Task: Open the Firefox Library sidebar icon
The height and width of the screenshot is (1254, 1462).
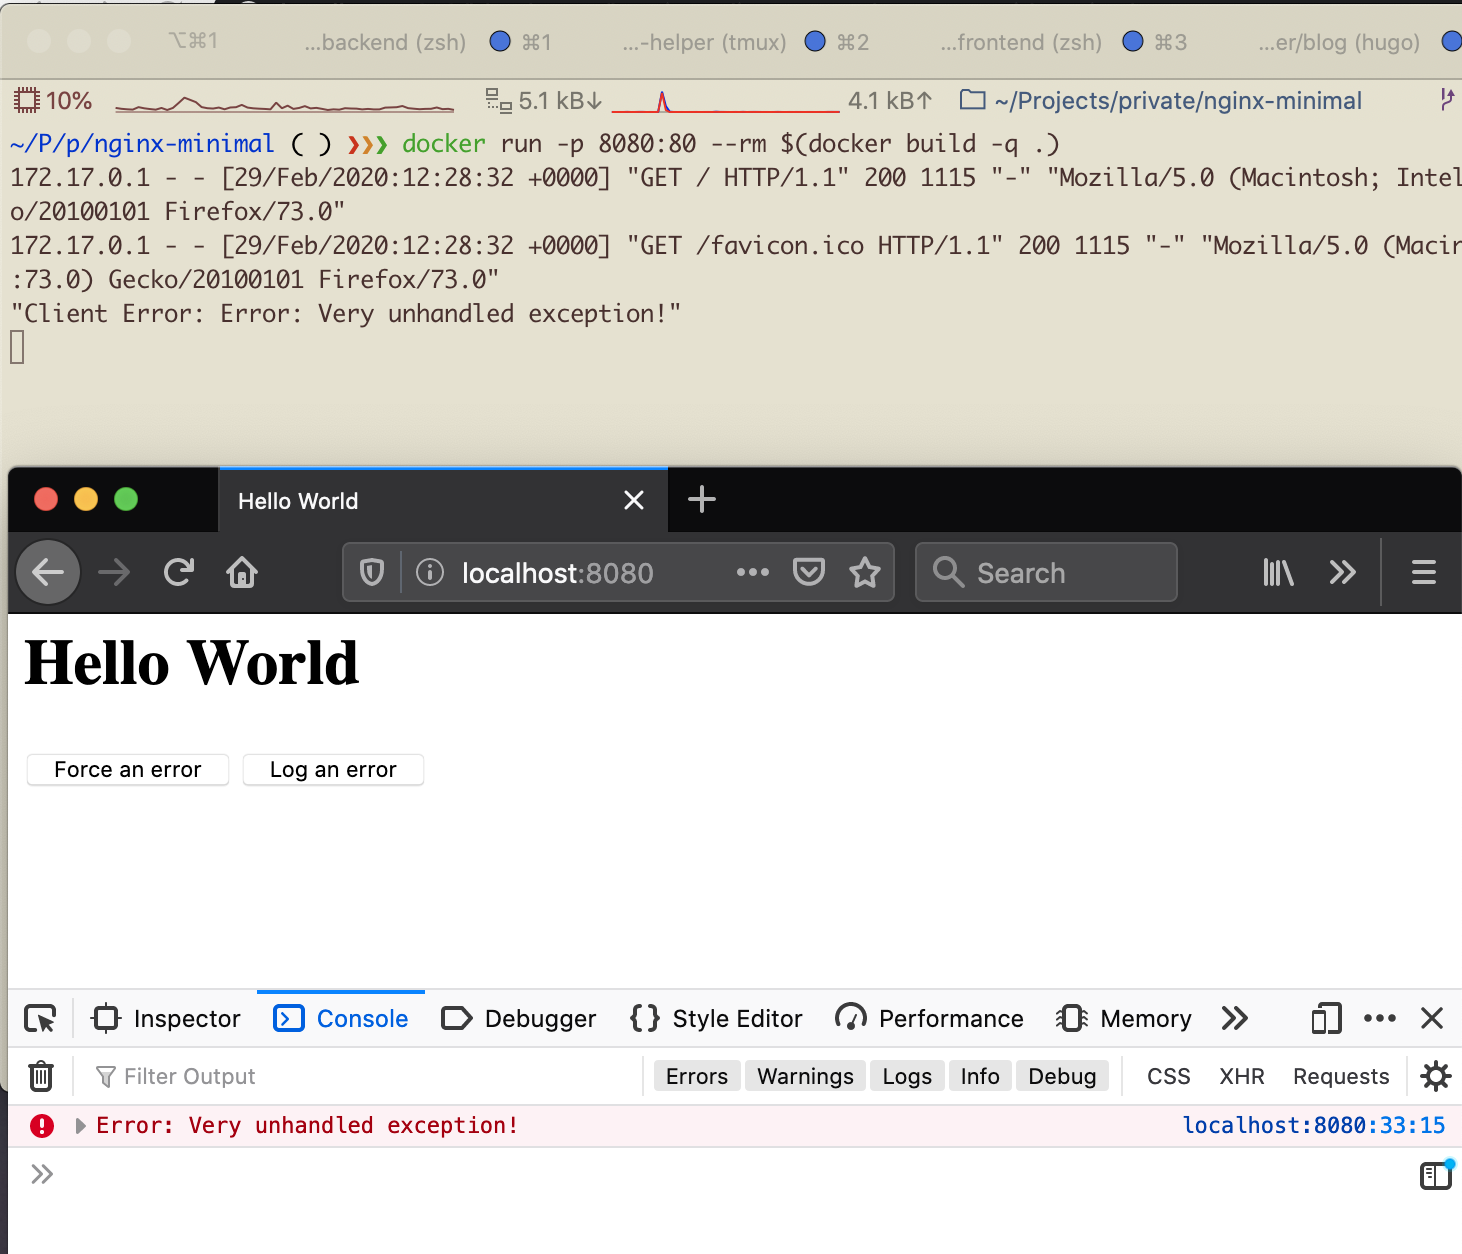Action: pyautogui.click(x=1277, y=572)
